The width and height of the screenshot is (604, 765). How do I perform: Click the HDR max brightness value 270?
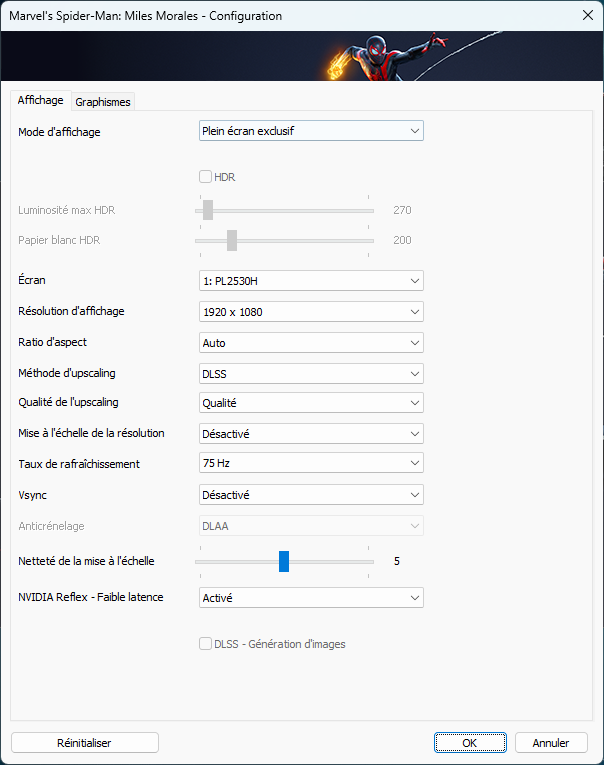pyautogui.click(x=403, y=210)
